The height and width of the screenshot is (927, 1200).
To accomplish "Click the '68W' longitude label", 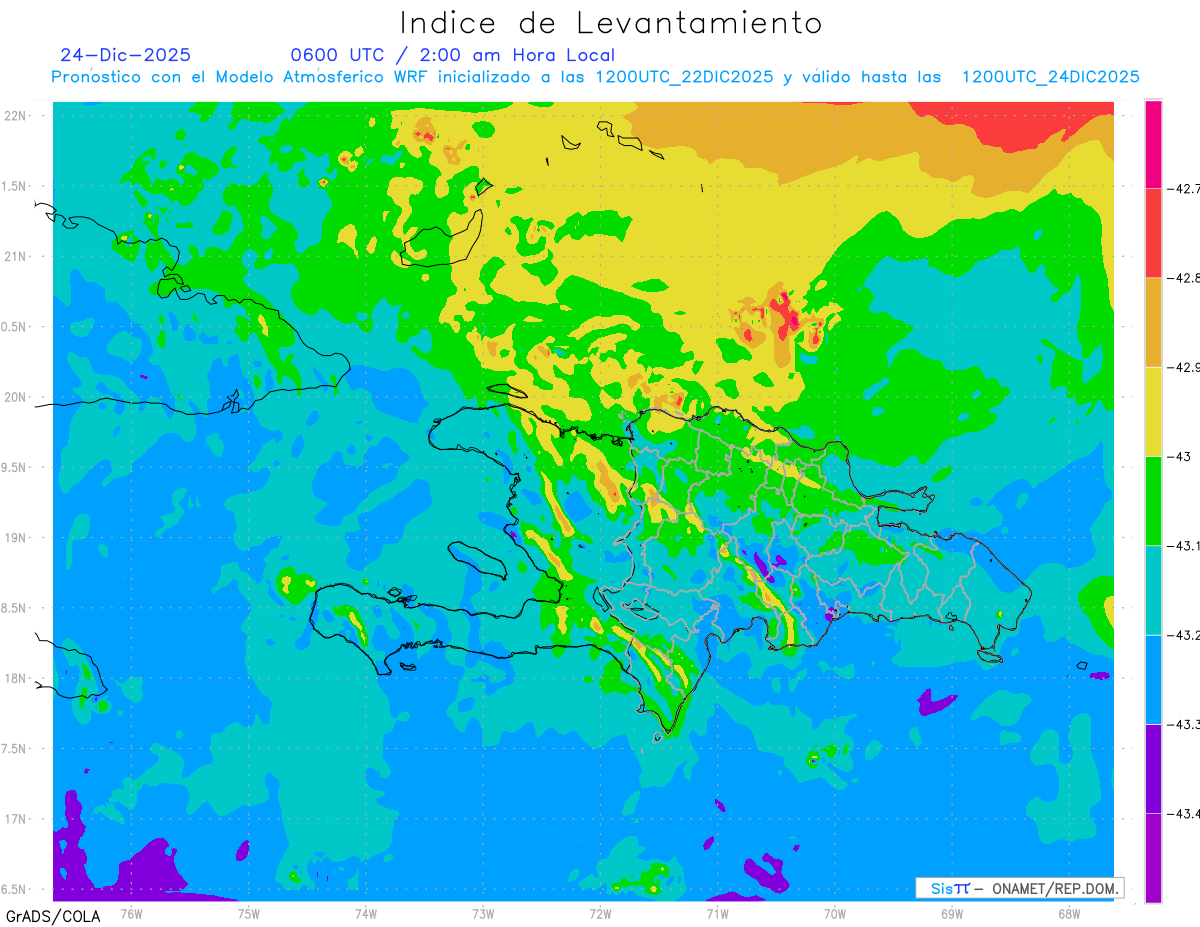I will point(1069,913).
